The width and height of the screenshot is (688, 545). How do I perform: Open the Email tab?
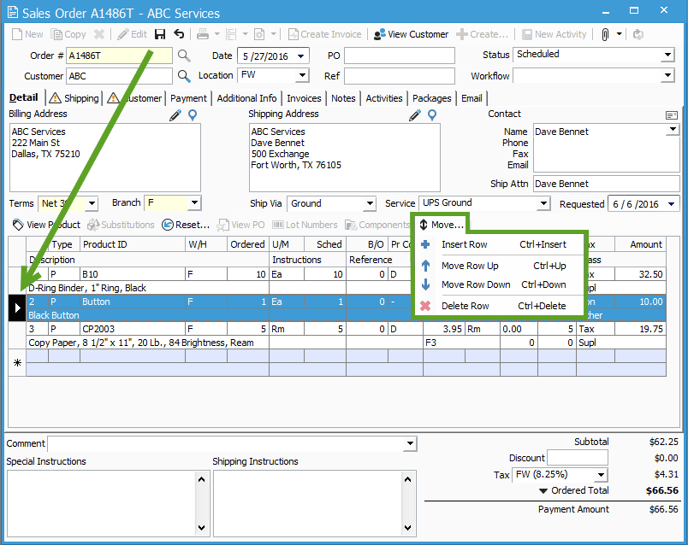pyautogui.click(x=472, y=98)
